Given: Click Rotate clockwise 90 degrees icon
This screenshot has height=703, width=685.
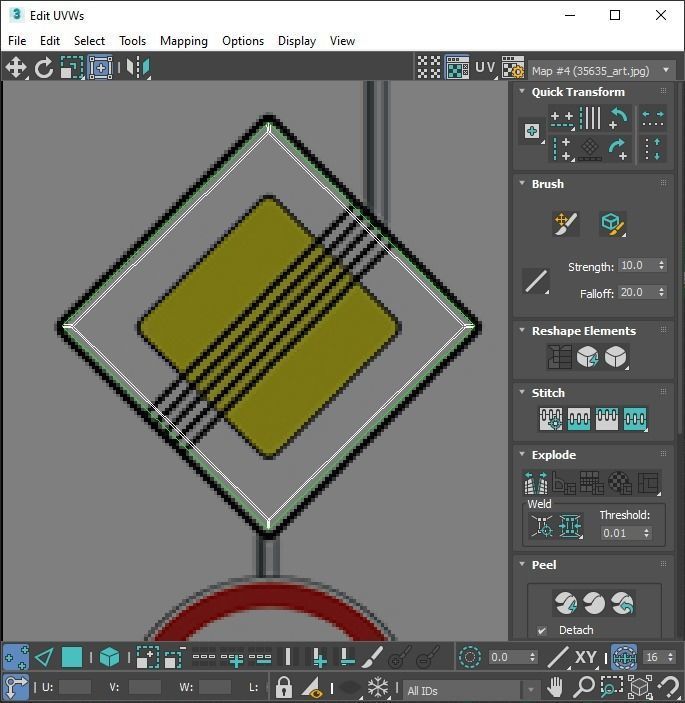Looking at the screenshot, I should coord(619,148).
